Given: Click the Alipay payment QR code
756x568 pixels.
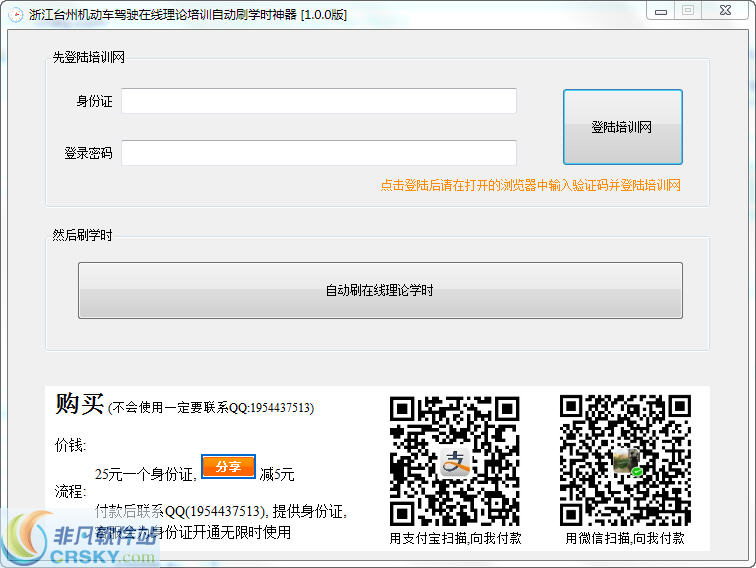Looking at the screenshot, I should pyautogui.click(x=454, y=460).
